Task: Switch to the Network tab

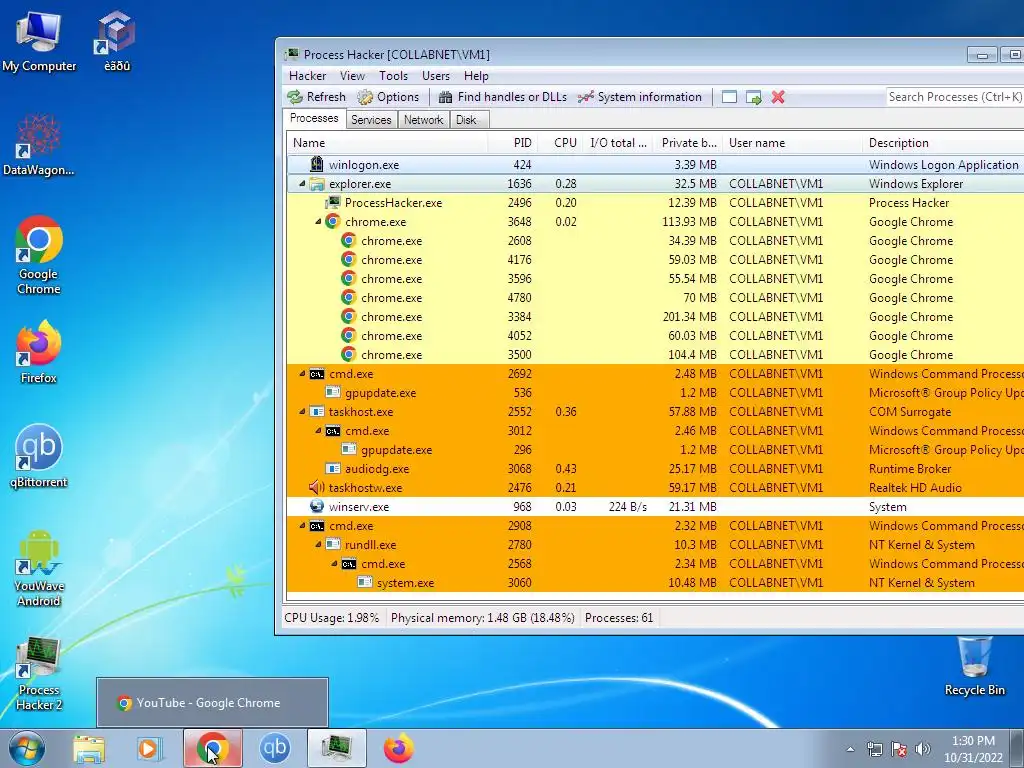Action: [x=423, y=120]
